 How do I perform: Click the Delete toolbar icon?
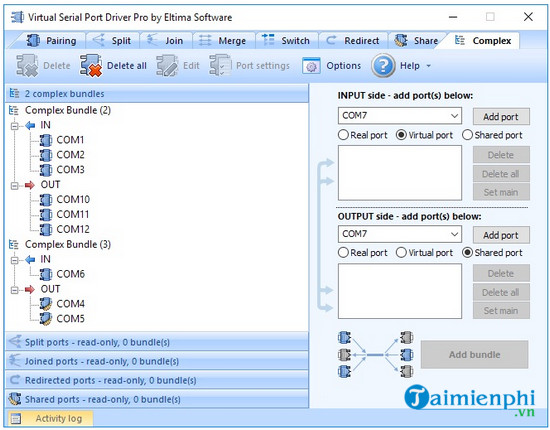pyautogui.click(x=27, y=66)
